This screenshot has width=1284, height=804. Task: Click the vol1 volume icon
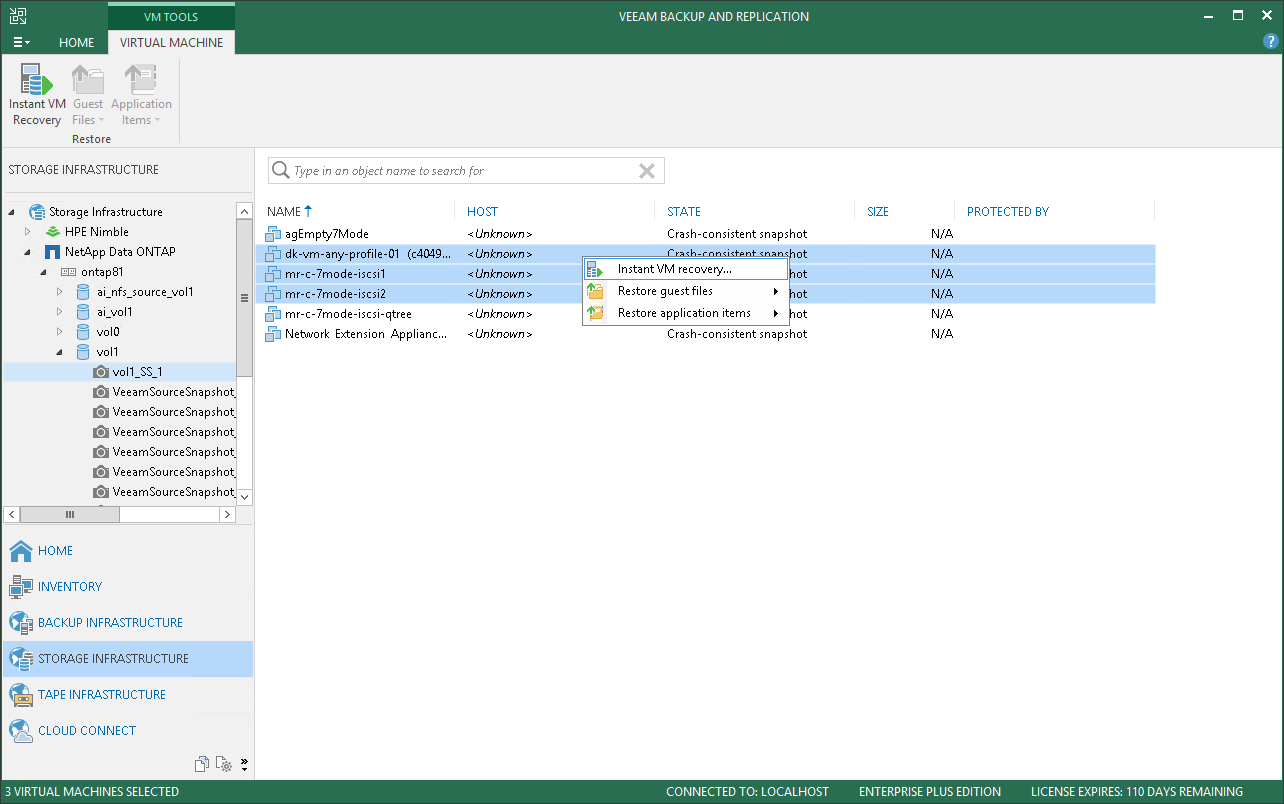[x=85, y=352]
